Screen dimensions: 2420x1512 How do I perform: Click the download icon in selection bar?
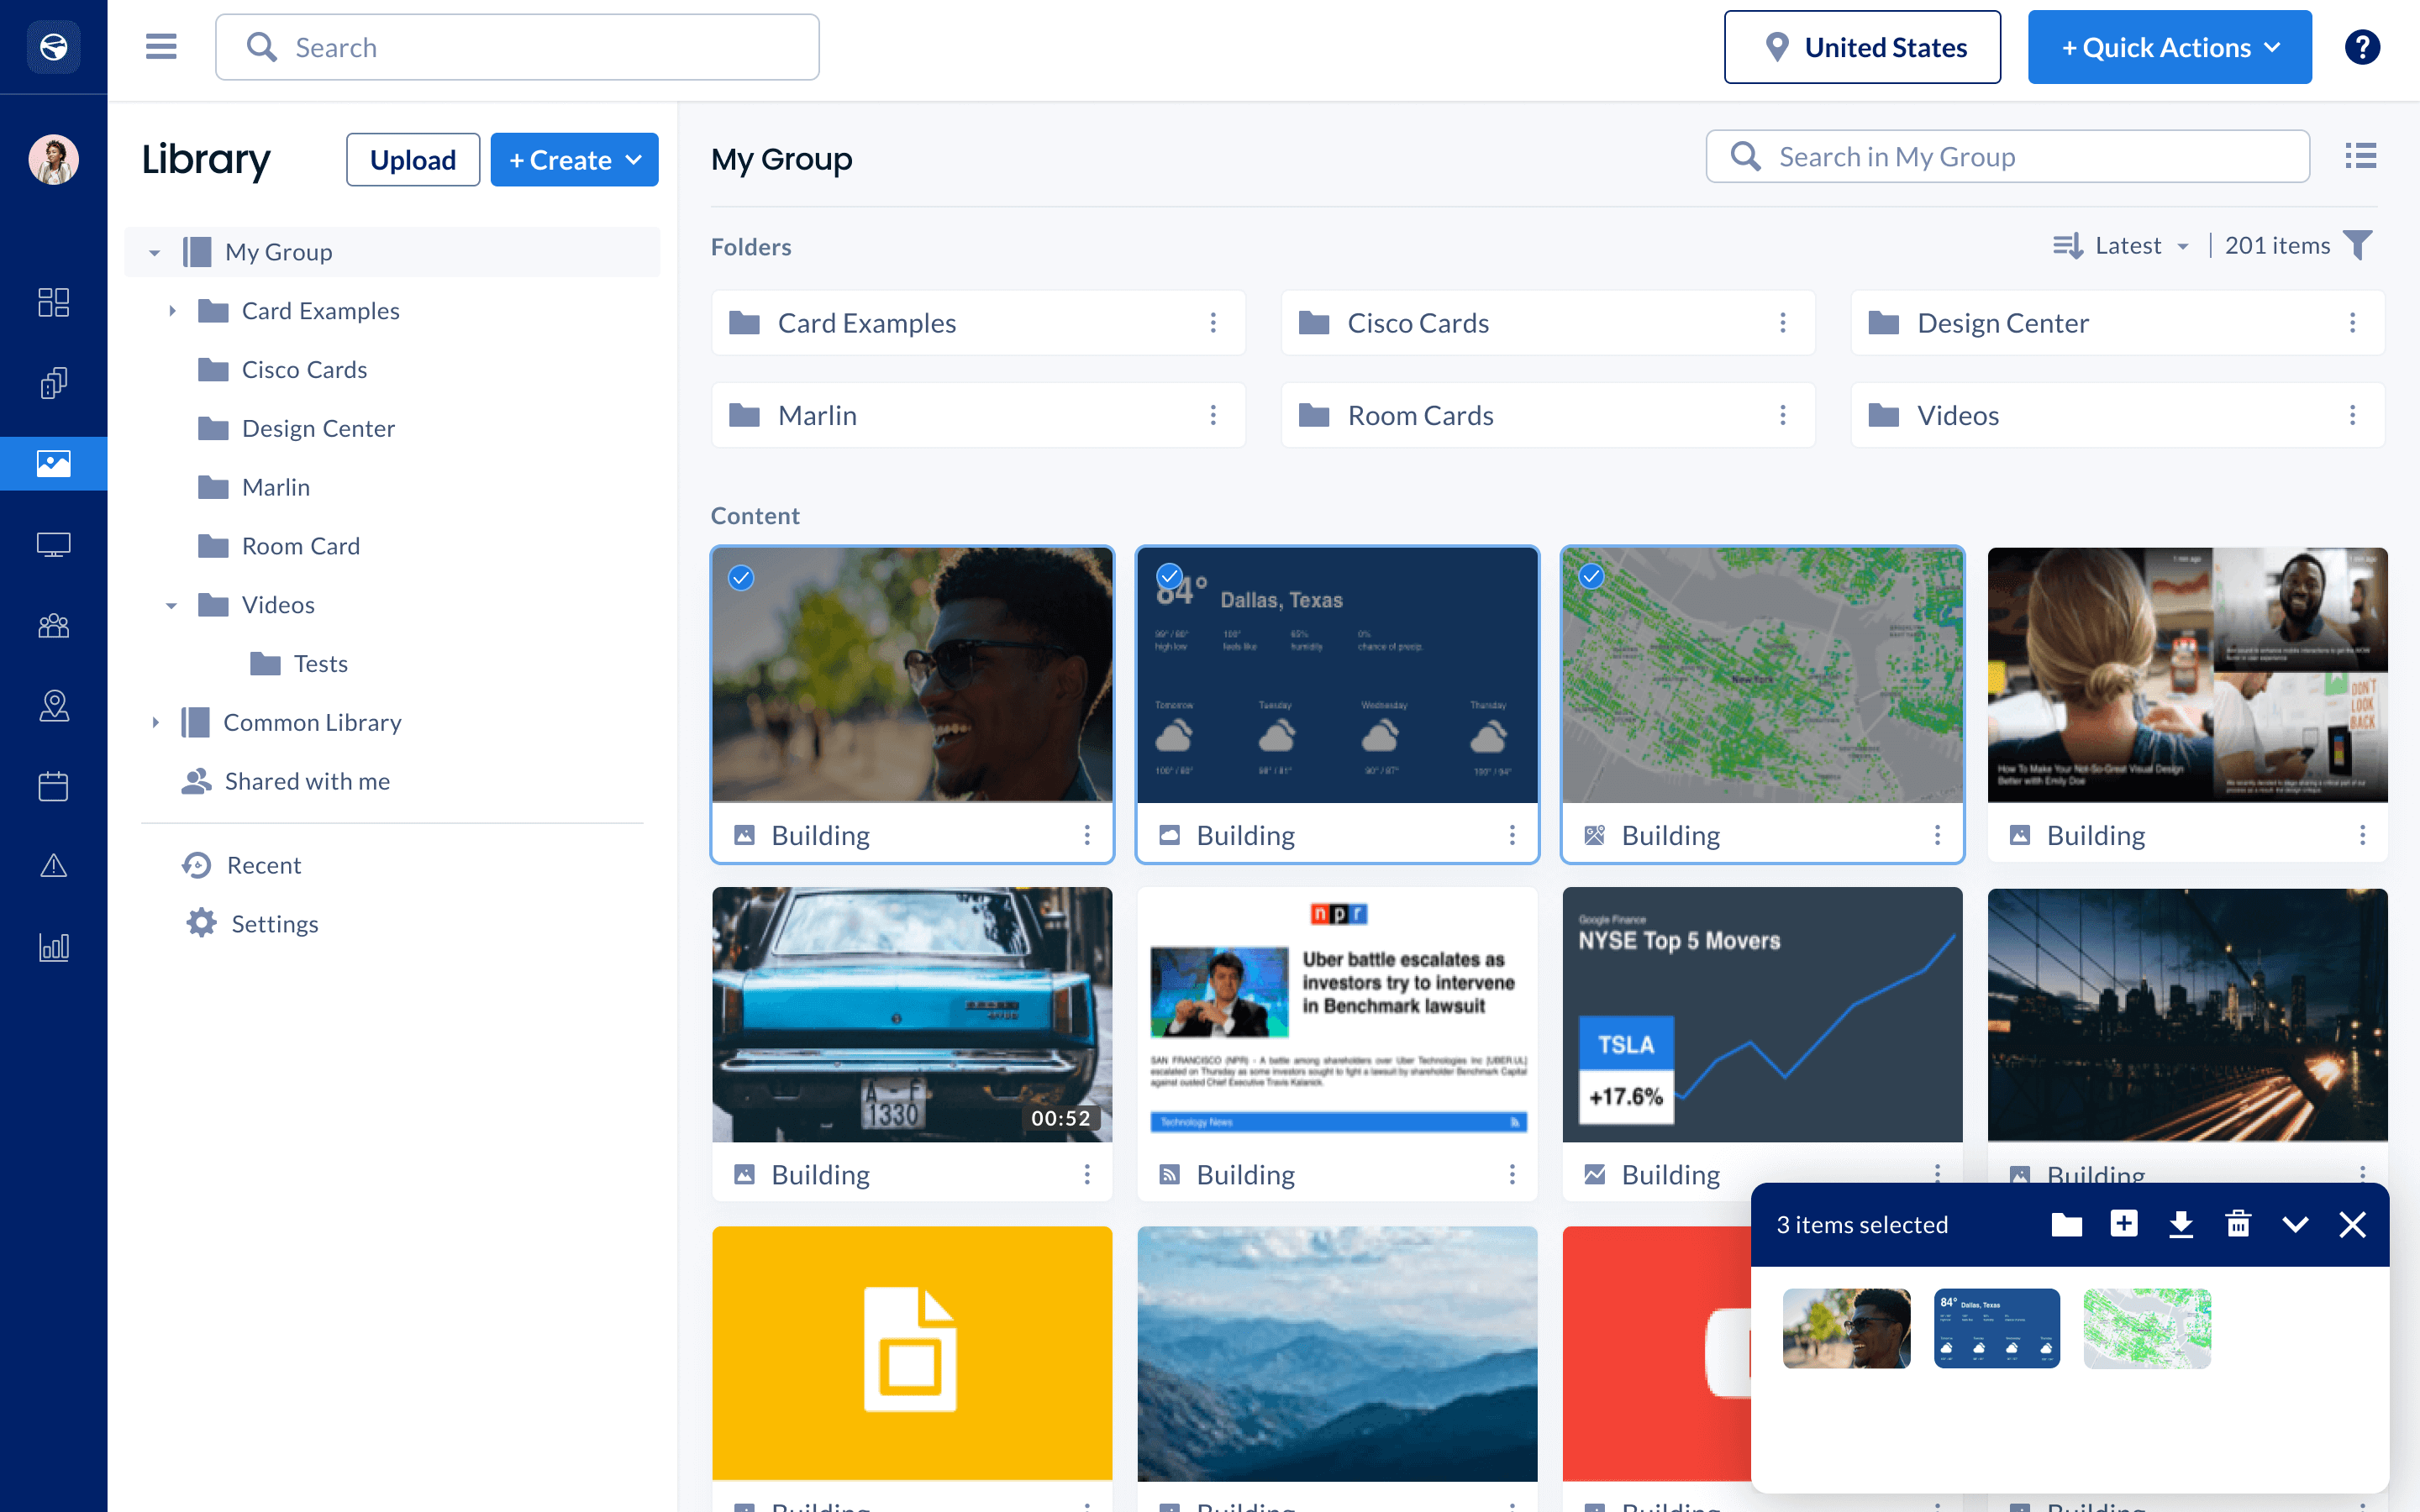[x=2180, y=1224]
